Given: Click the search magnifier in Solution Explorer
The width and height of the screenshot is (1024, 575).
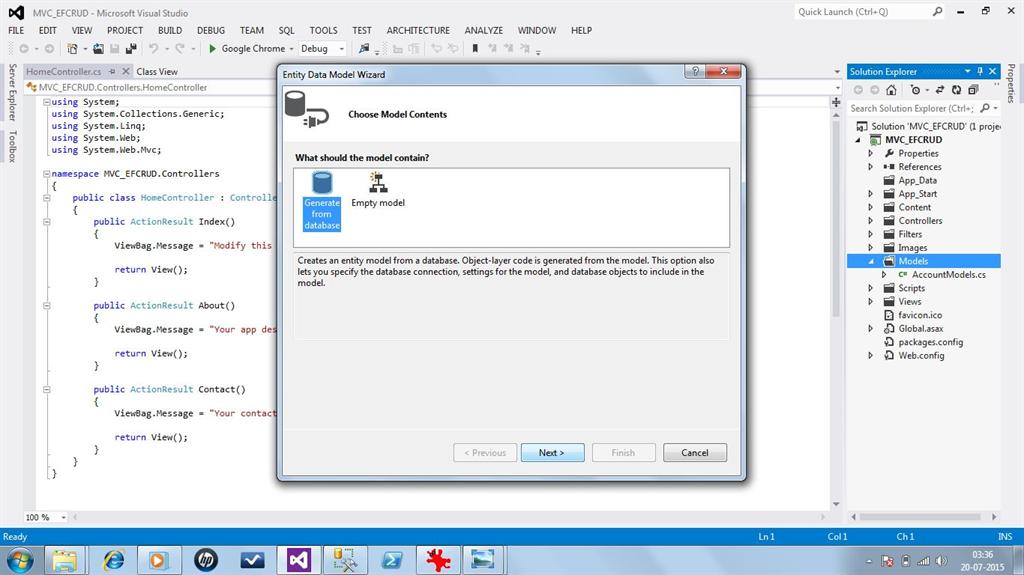Looking at the screenshot, I should click(985, 108).
